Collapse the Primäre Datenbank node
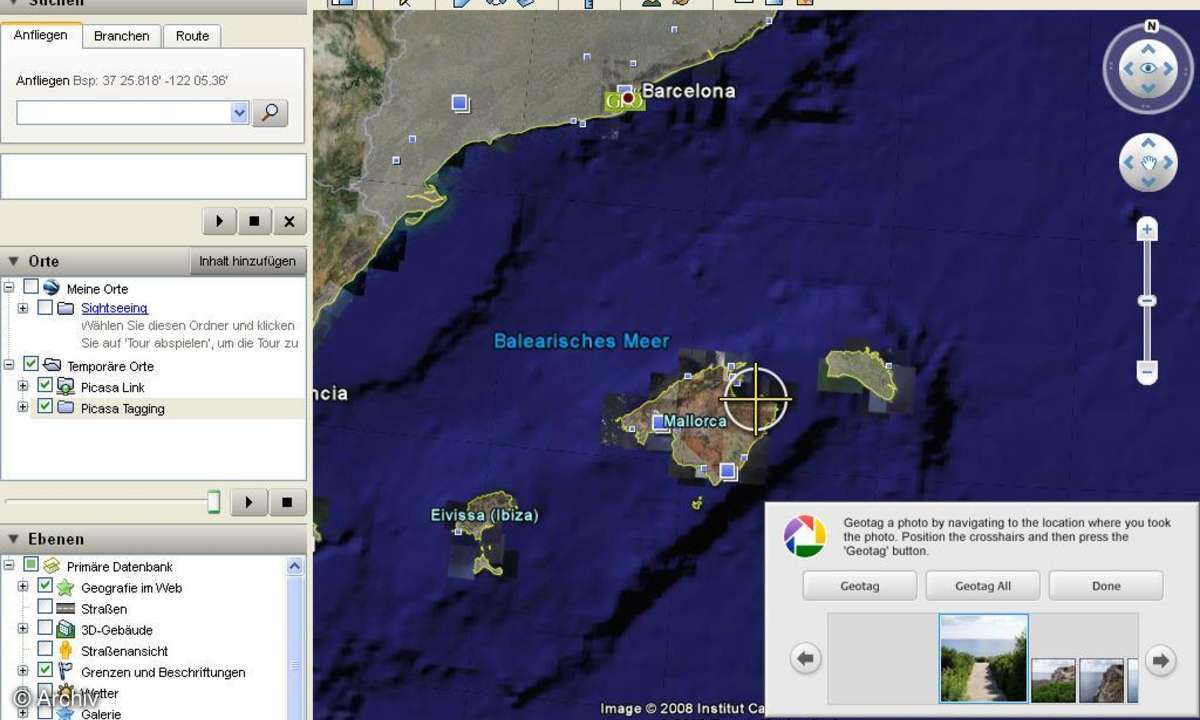The height and width of the screenshot is (720, 1200). point(9,566)
